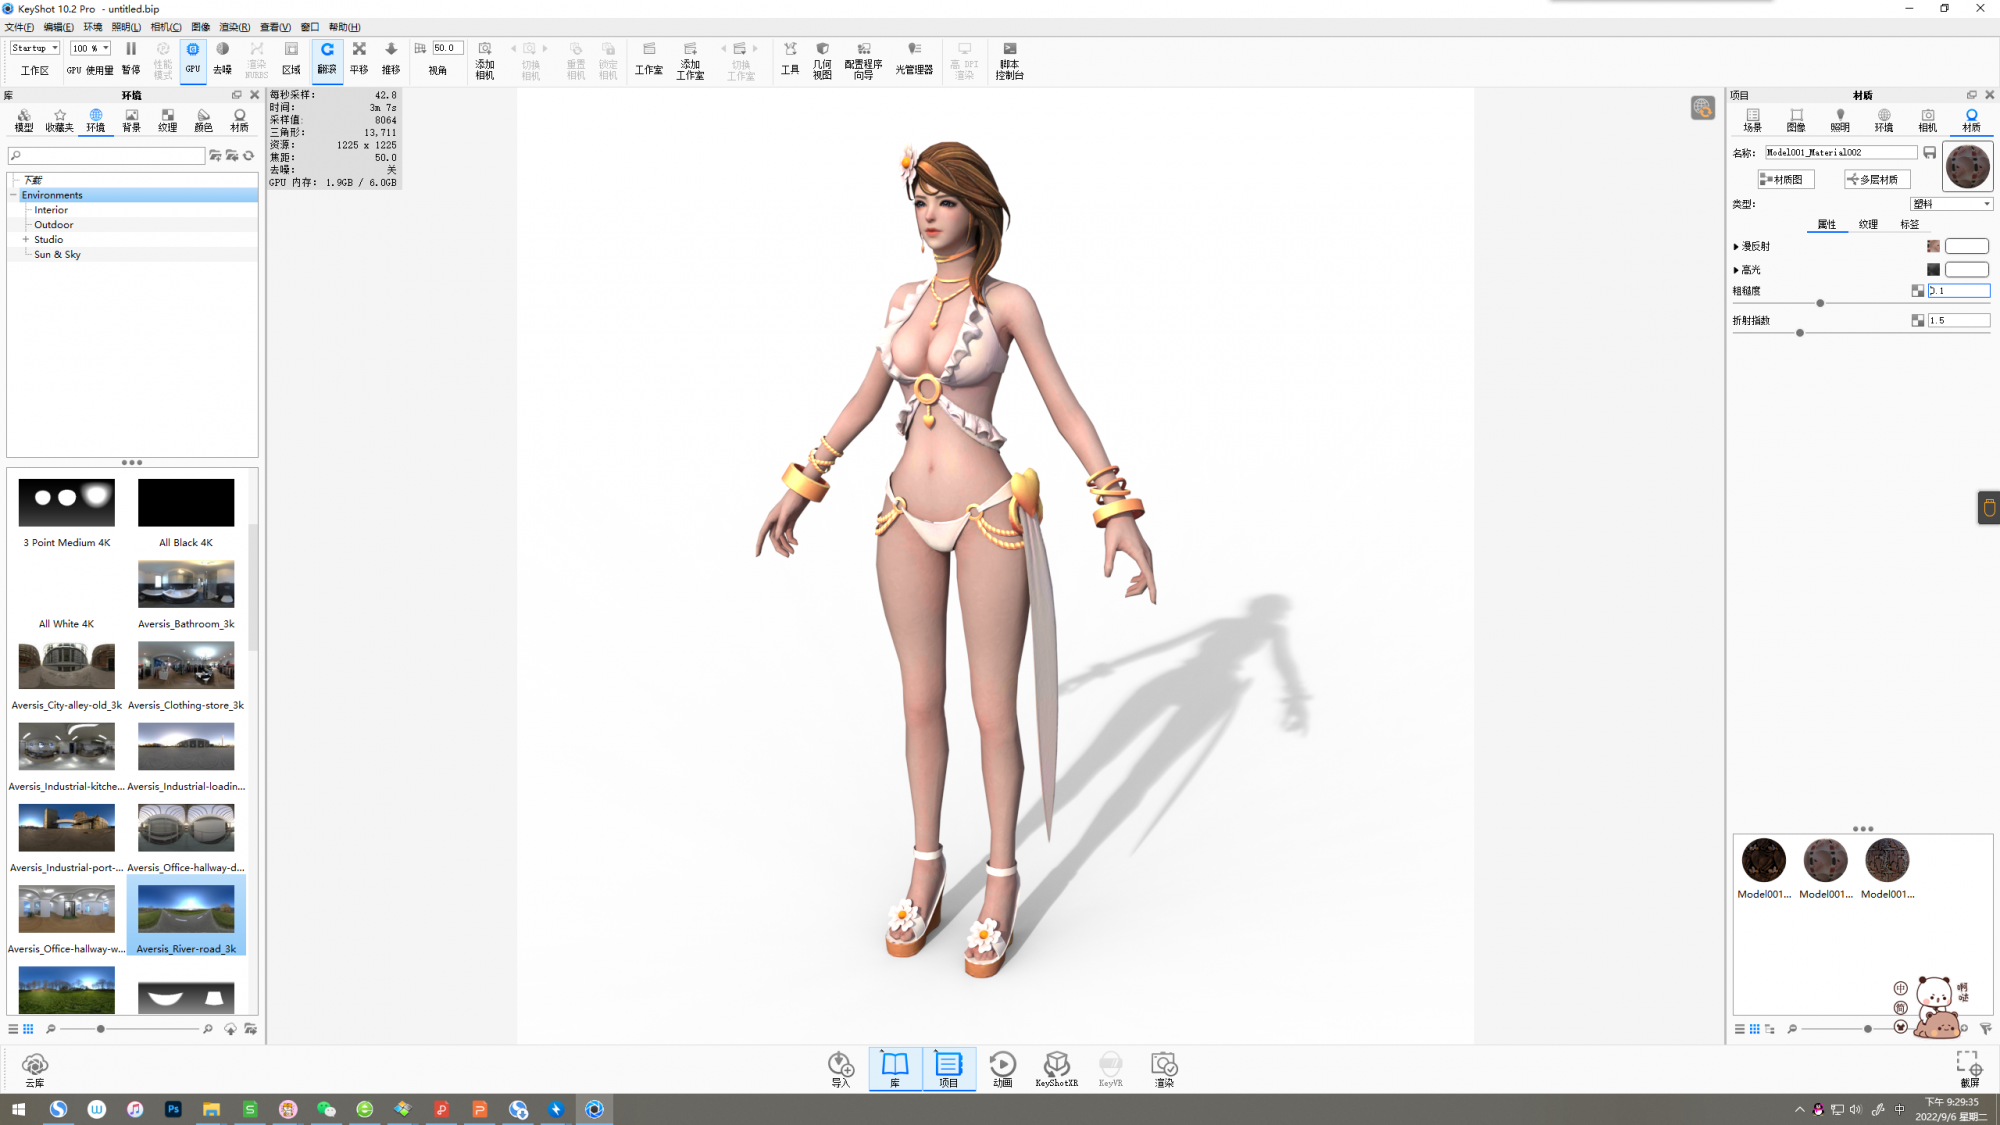Open the 渲染 Render menu
Viewport: 2000px width, 1125px height.
point(235,27)
